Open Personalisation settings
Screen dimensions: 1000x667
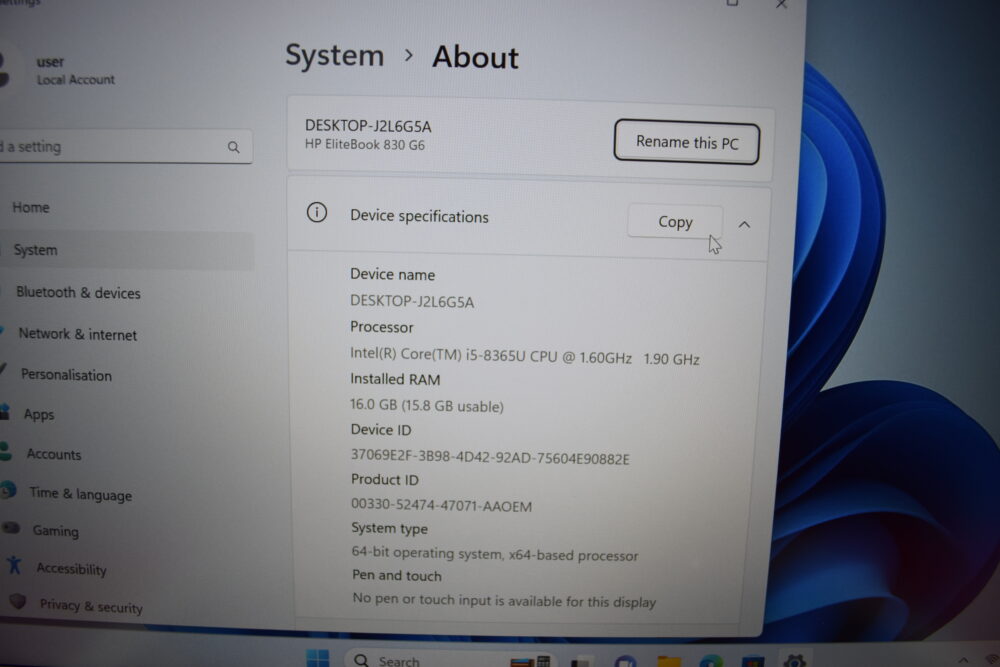tap(66, 375)
